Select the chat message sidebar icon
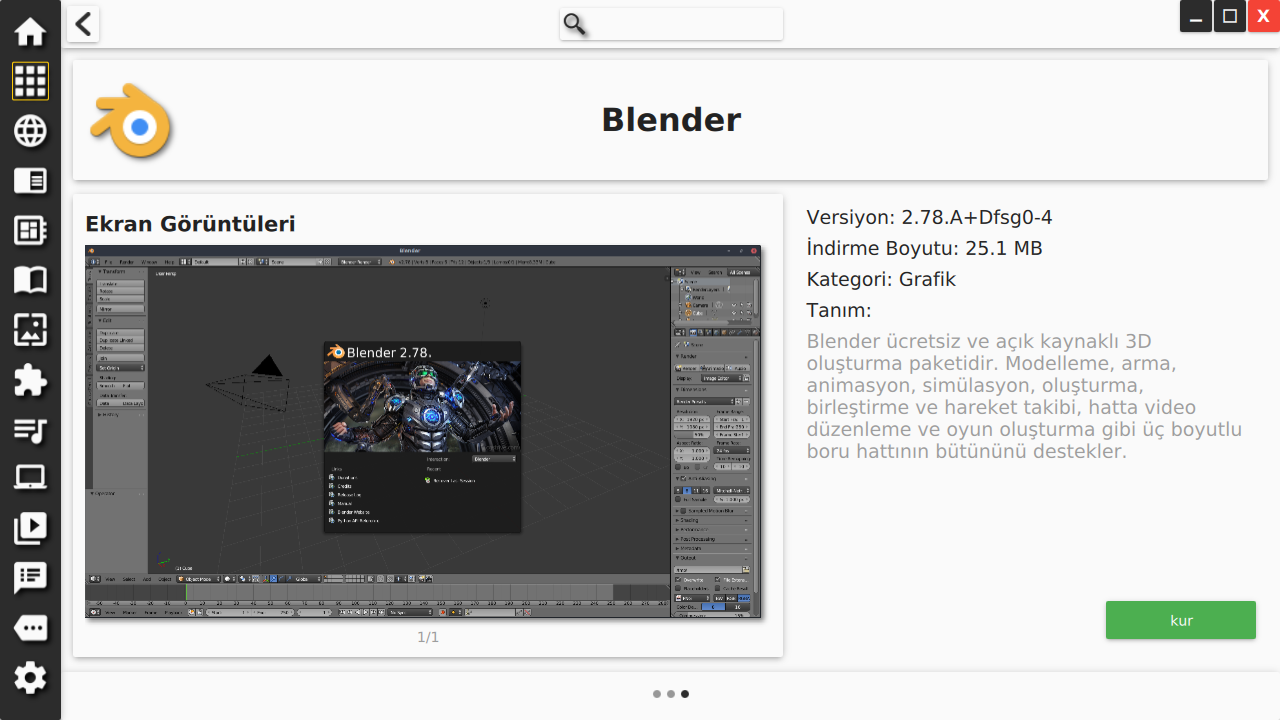 tap(30, 578)
